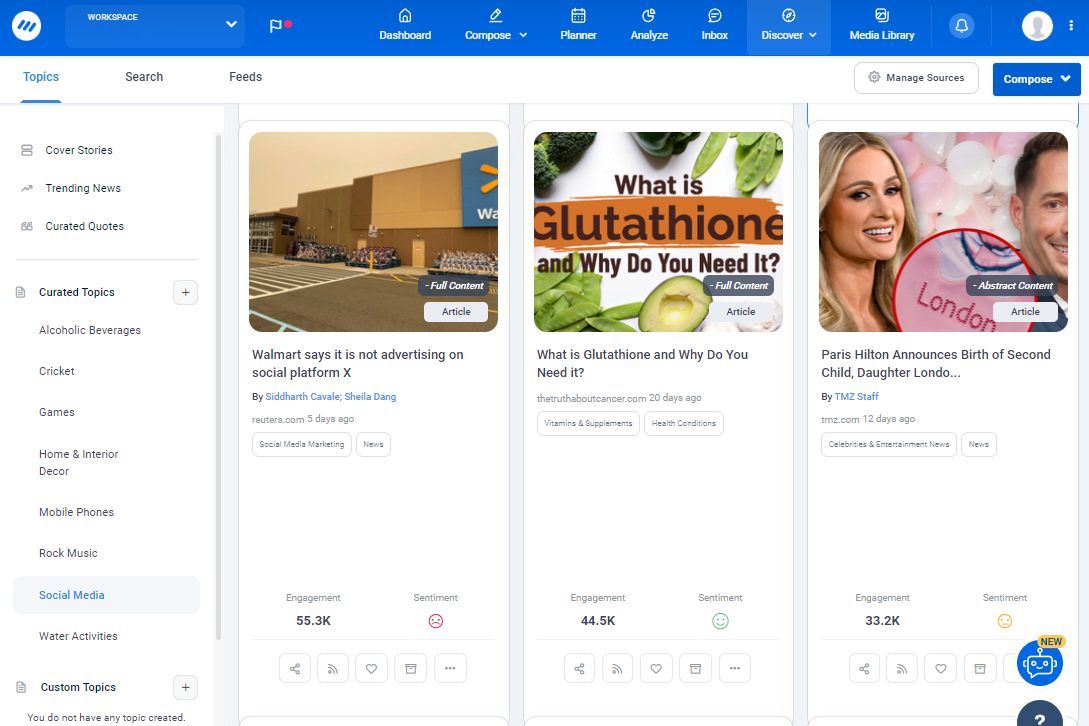Switch to the Feeds tab
The height and width of the screenshot is (726, 1089).
(x=245, y=77)
